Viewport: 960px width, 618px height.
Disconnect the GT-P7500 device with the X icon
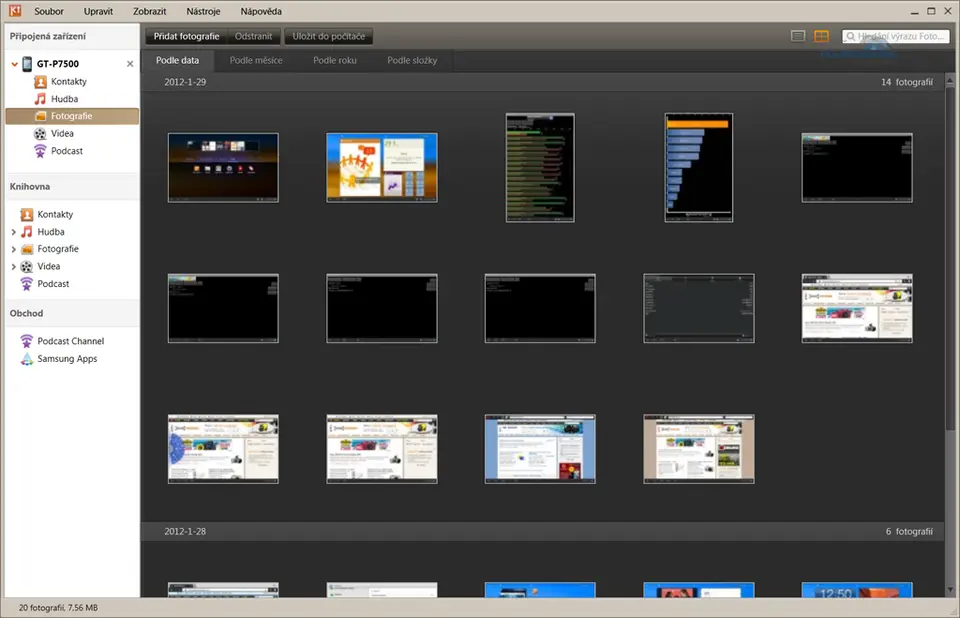tap(130, 64)
